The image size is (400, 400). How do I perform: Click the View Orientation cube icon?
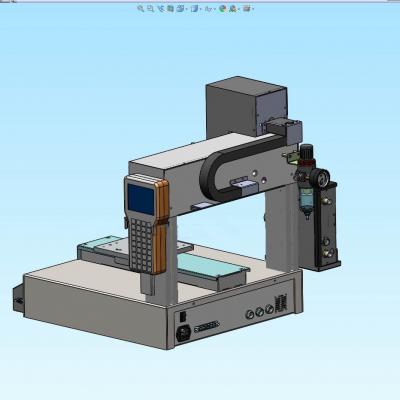[180, 9]
